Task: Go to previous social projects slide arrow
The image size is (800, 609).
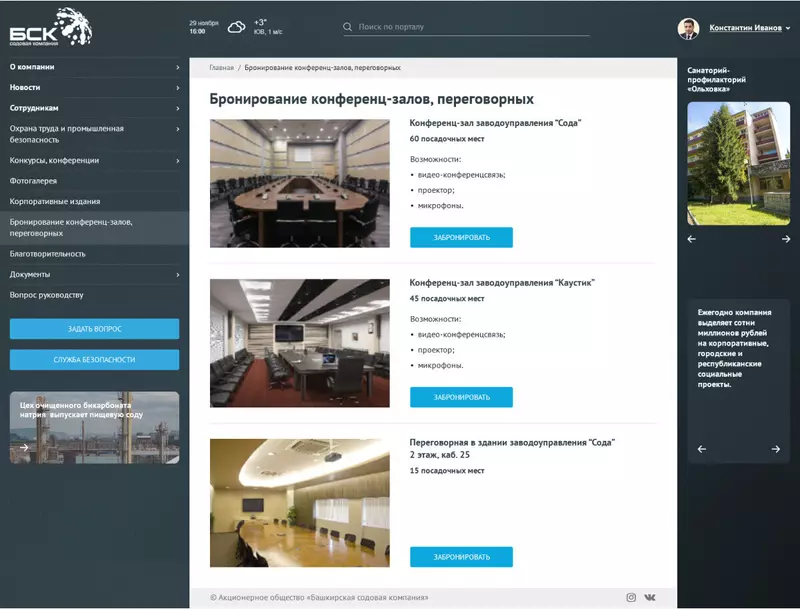Action: (x=702, y=449)
